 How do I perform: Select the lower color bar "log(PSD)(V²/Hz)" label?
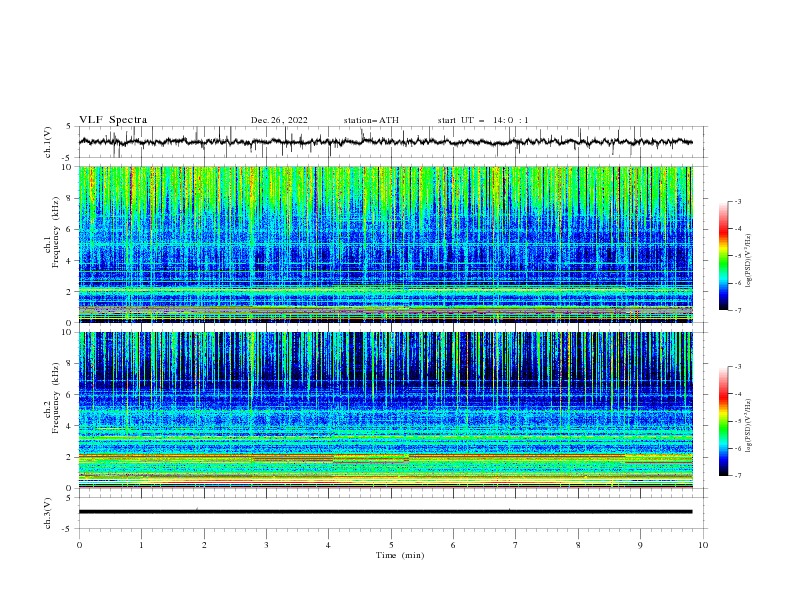748,426
